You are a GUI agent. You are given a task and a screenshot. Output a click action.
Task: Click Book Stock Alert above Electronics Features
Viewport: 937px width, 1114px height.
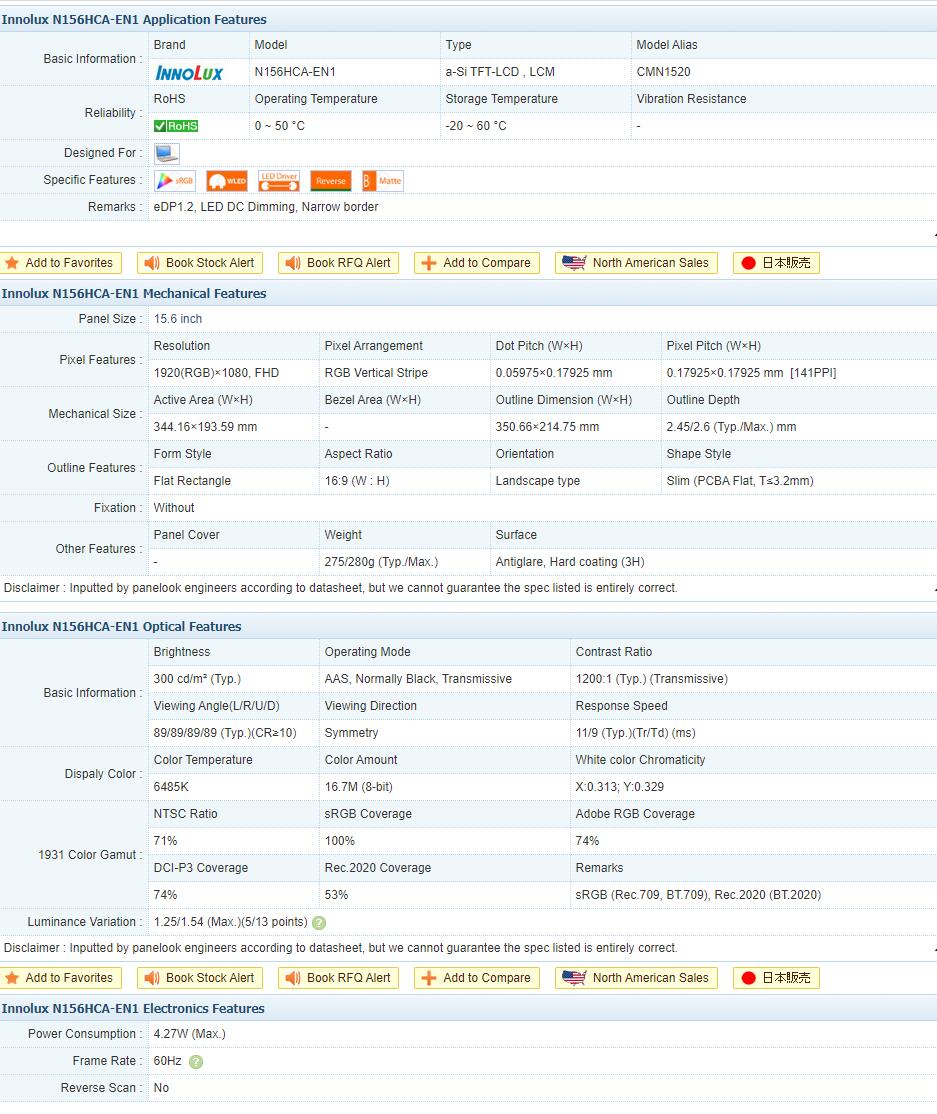[x=200, y=978]
